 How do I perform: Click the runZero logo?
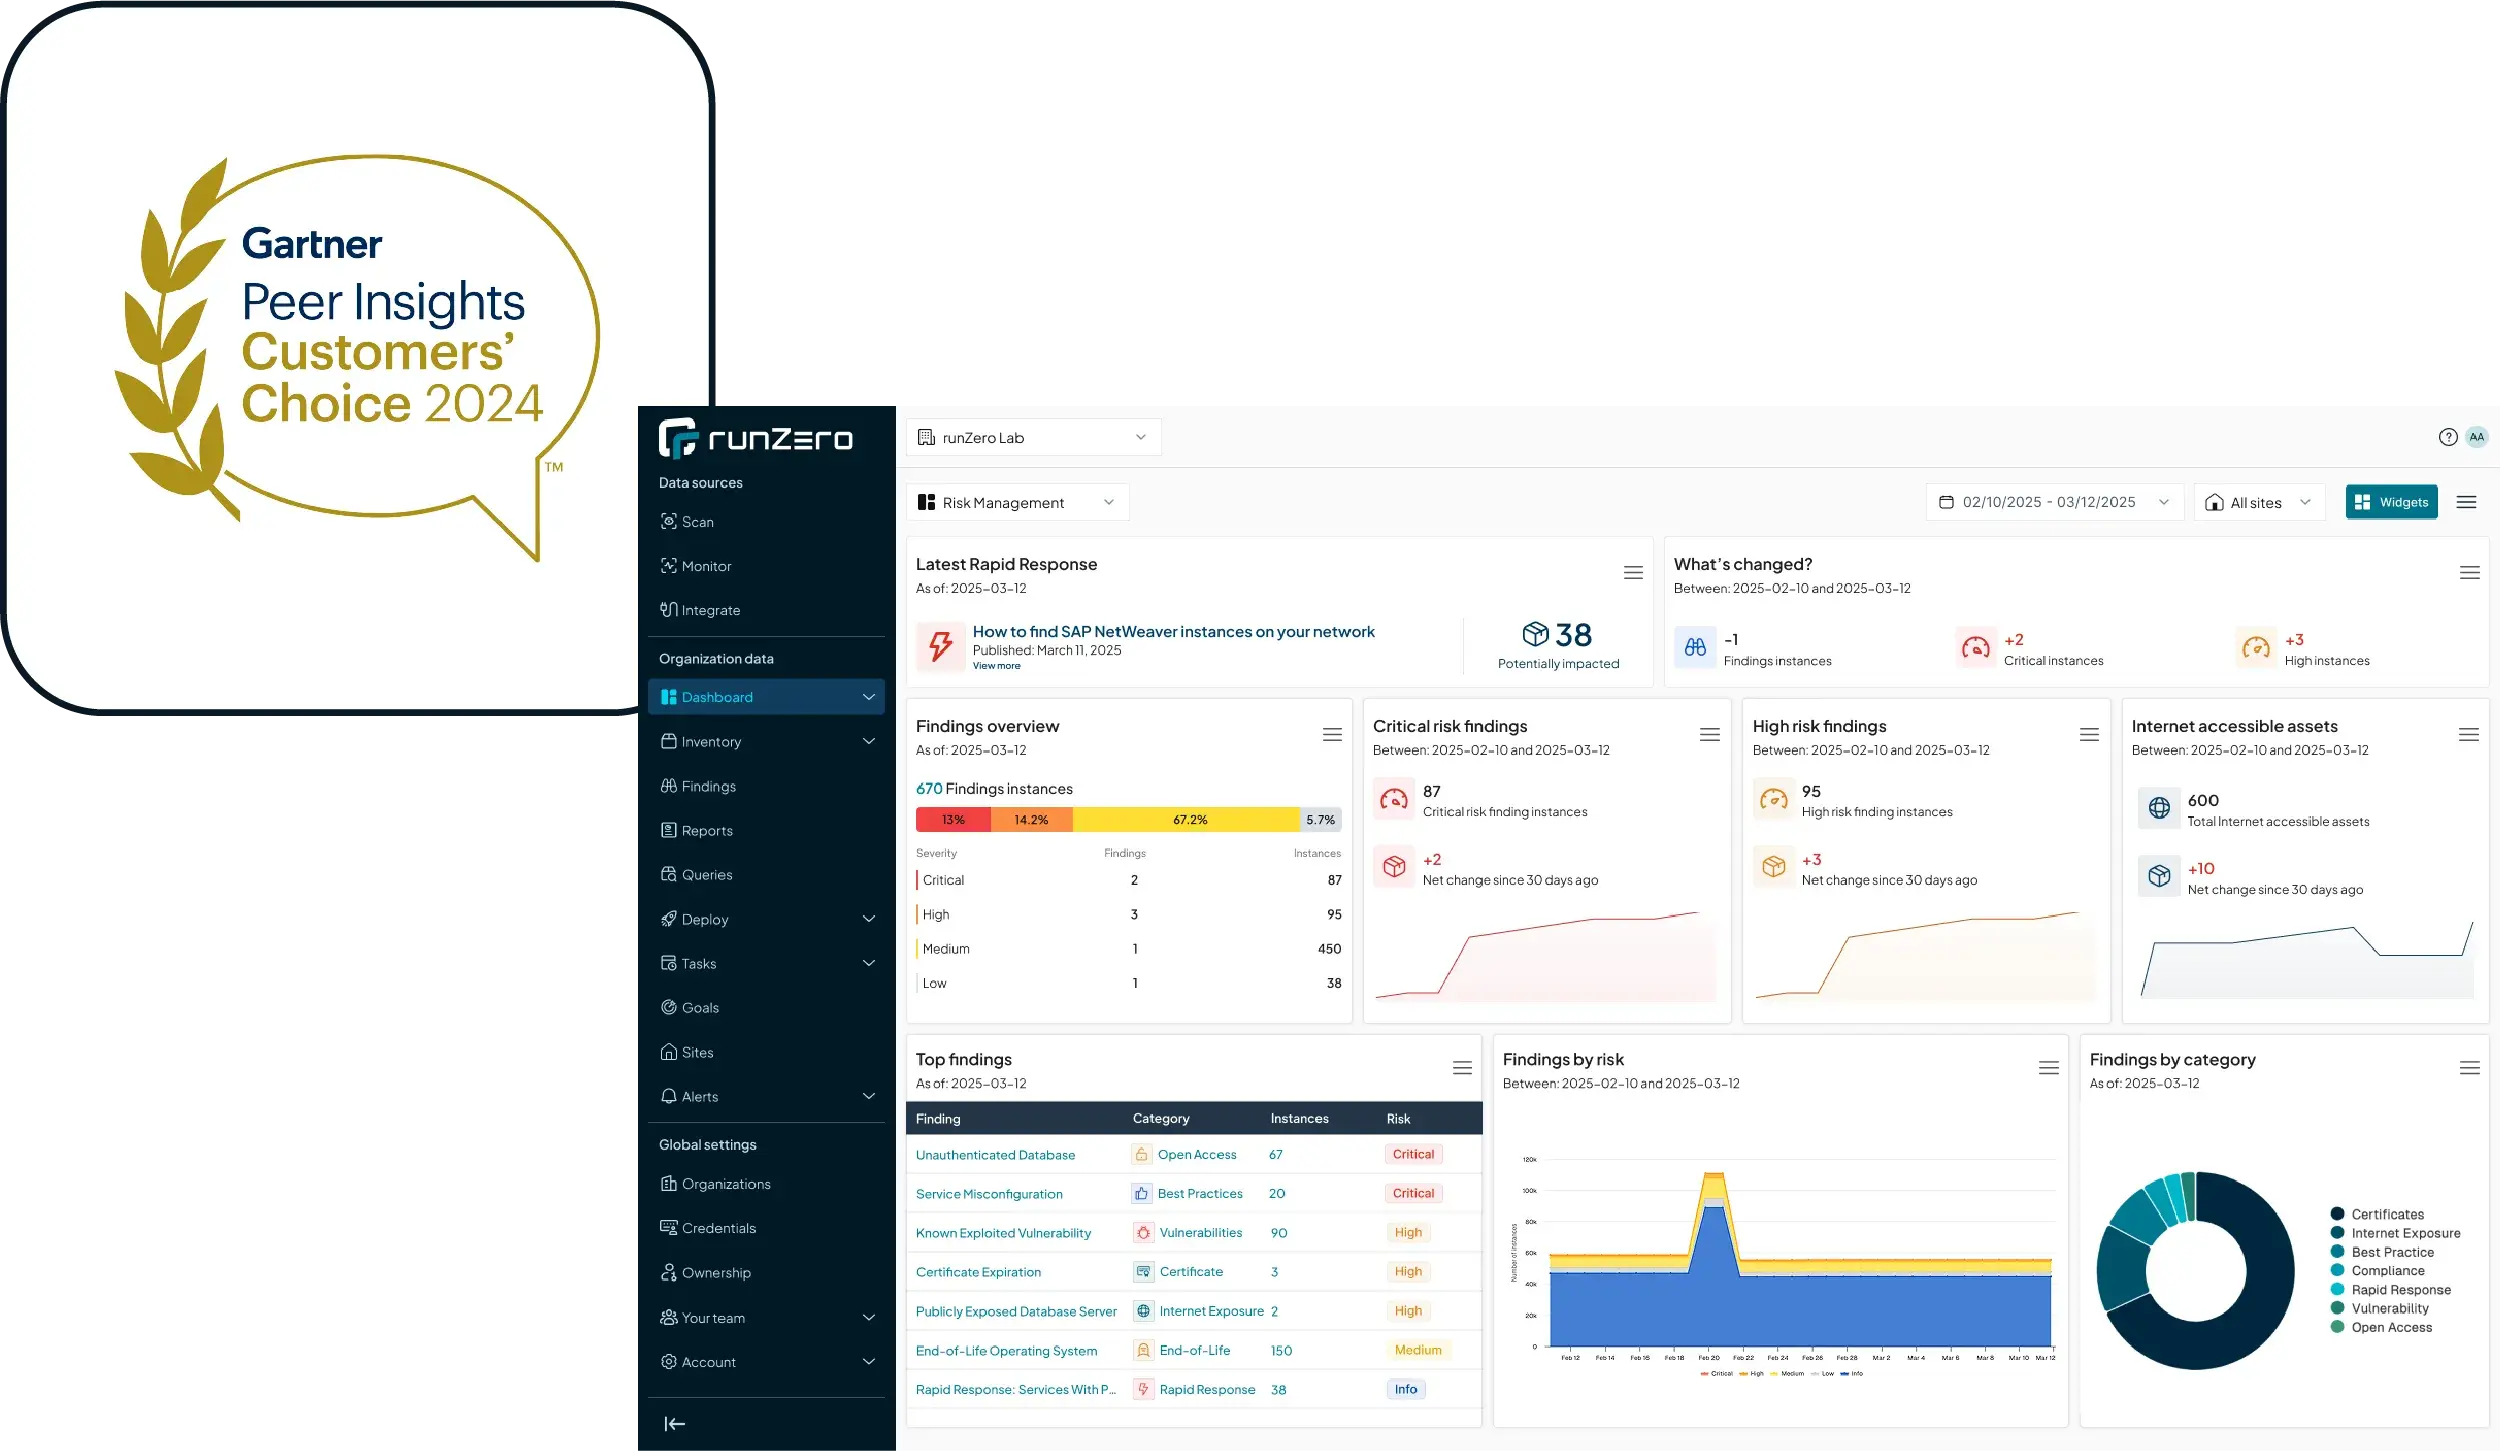pyautogui.click(x=756, y=438)
